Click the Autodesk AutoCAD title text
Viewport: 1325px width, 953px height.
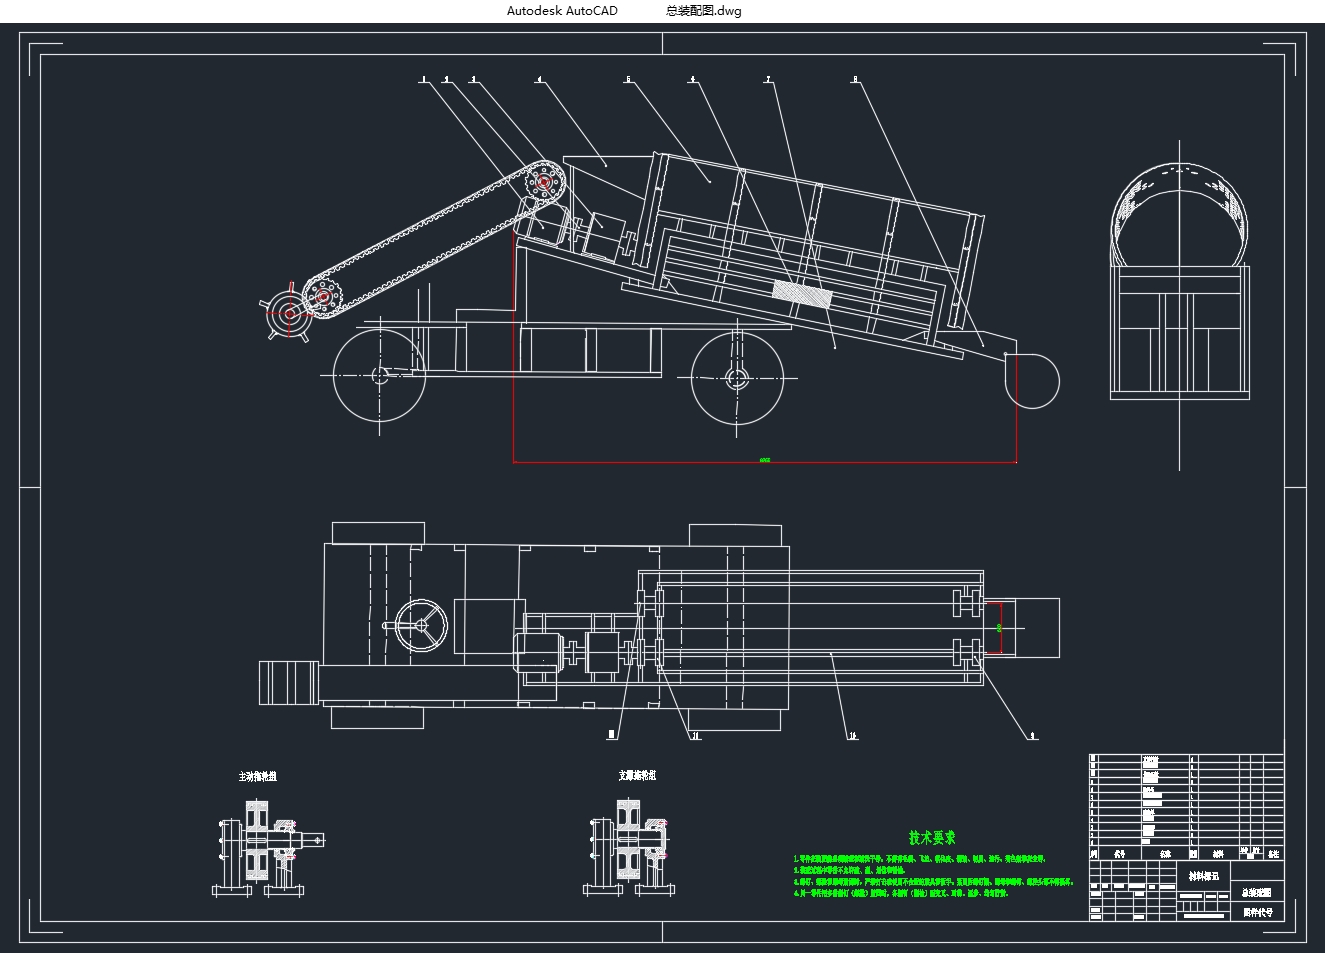coord(562,11)
